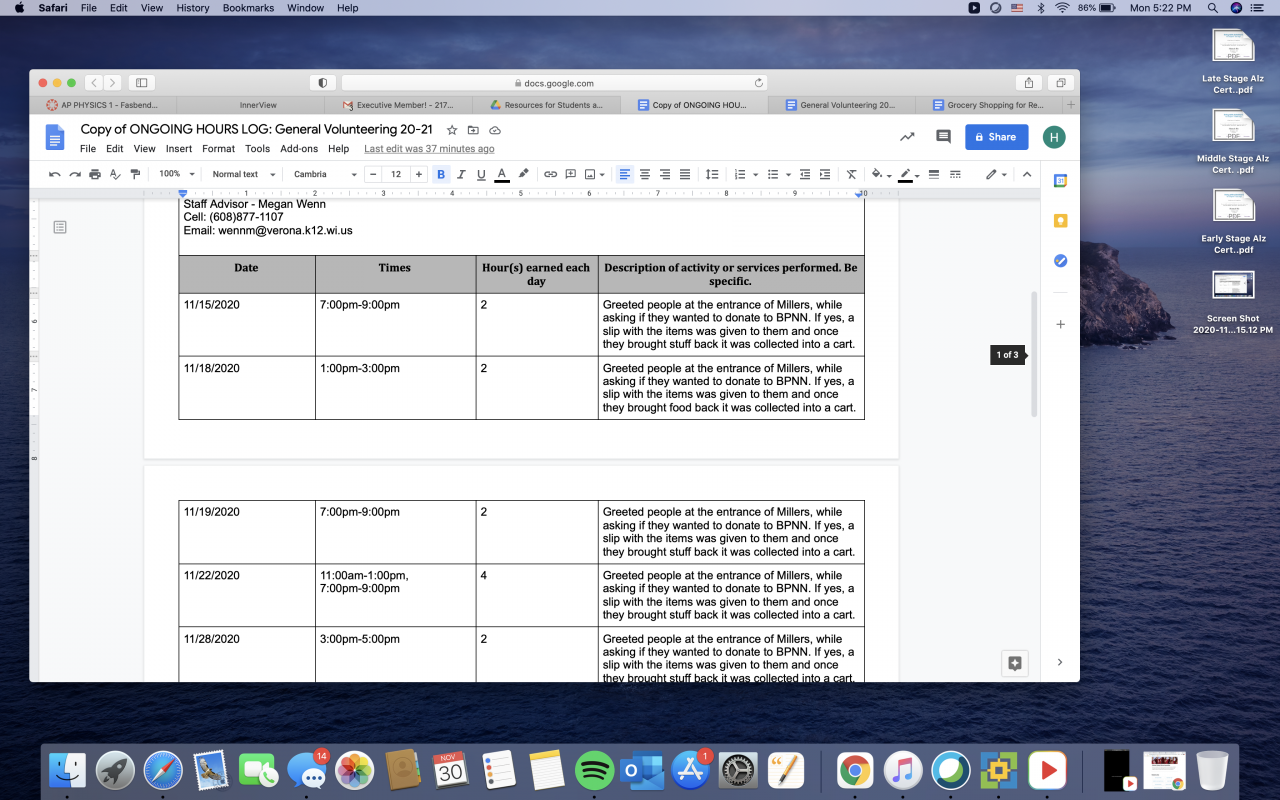View the cloud save status

click(495, 130)
